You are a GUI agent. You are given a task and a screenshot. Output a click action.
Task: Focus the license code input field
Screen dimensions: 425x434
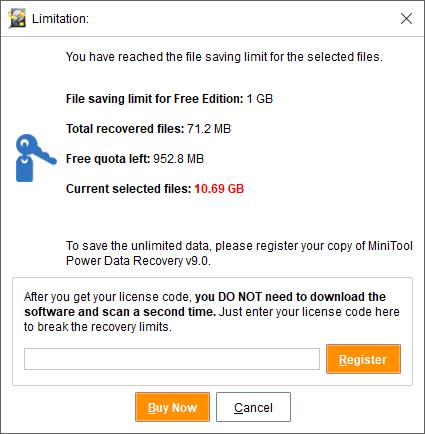pos(172,359)
